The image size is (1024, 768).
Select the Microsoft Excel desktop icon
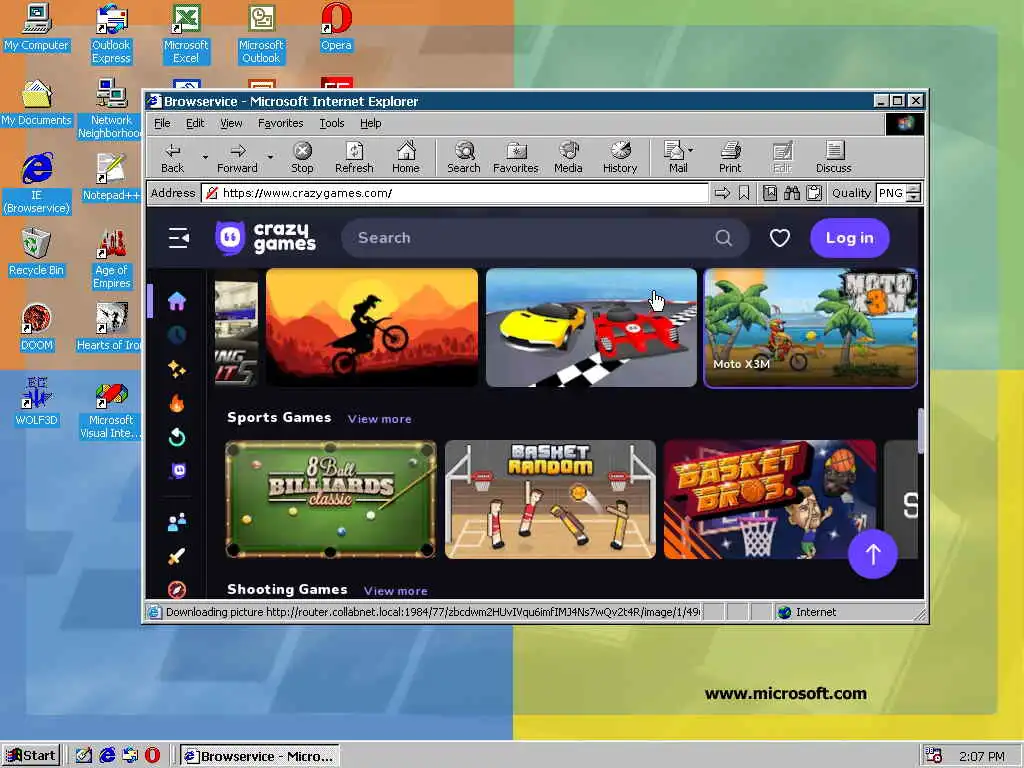[x=186, y=34]
